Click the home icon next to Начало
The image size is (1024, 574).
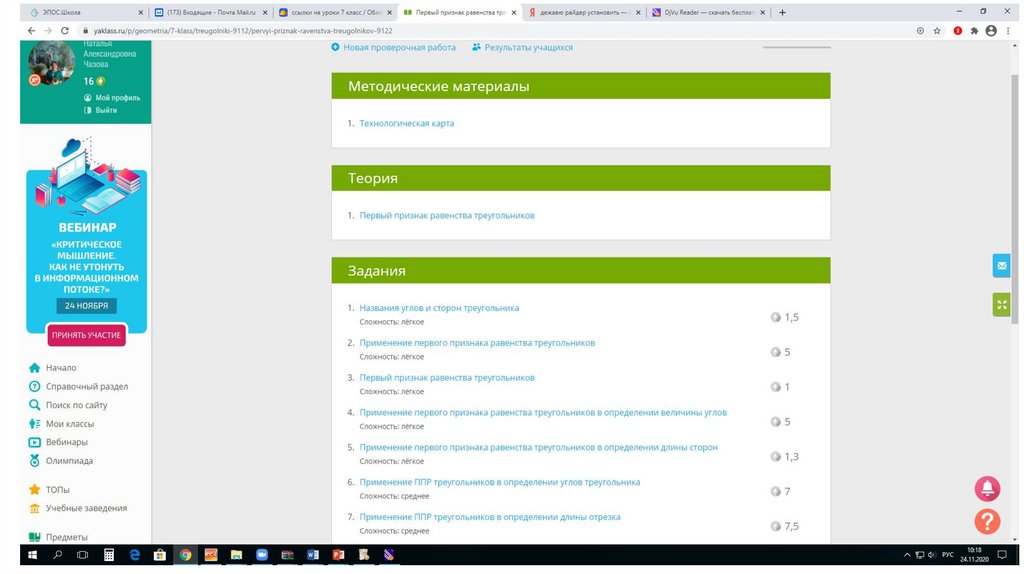click(35, 368)
